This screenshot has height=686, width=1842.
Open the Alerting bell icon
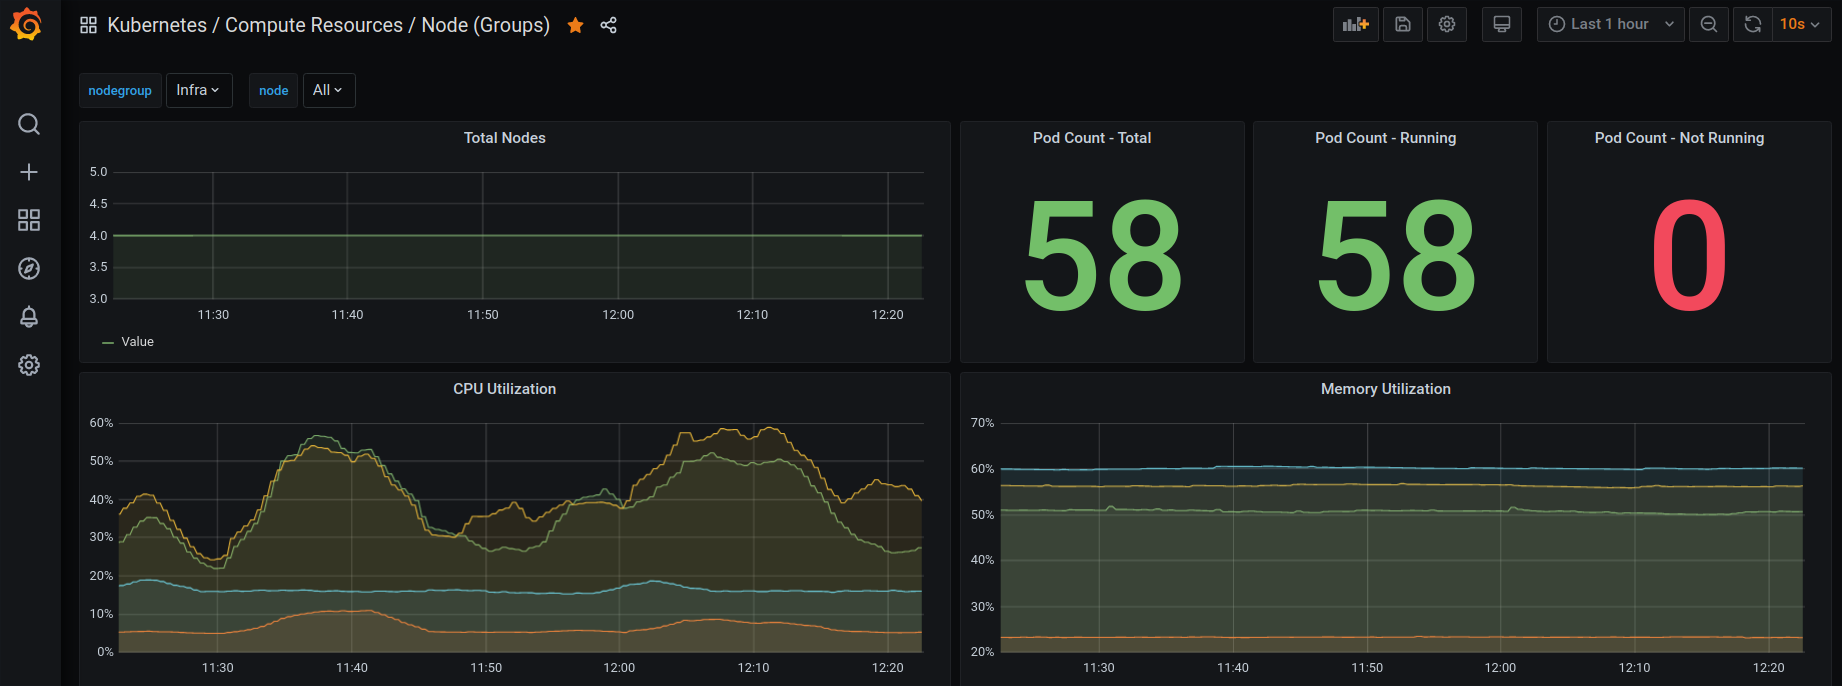29,317
